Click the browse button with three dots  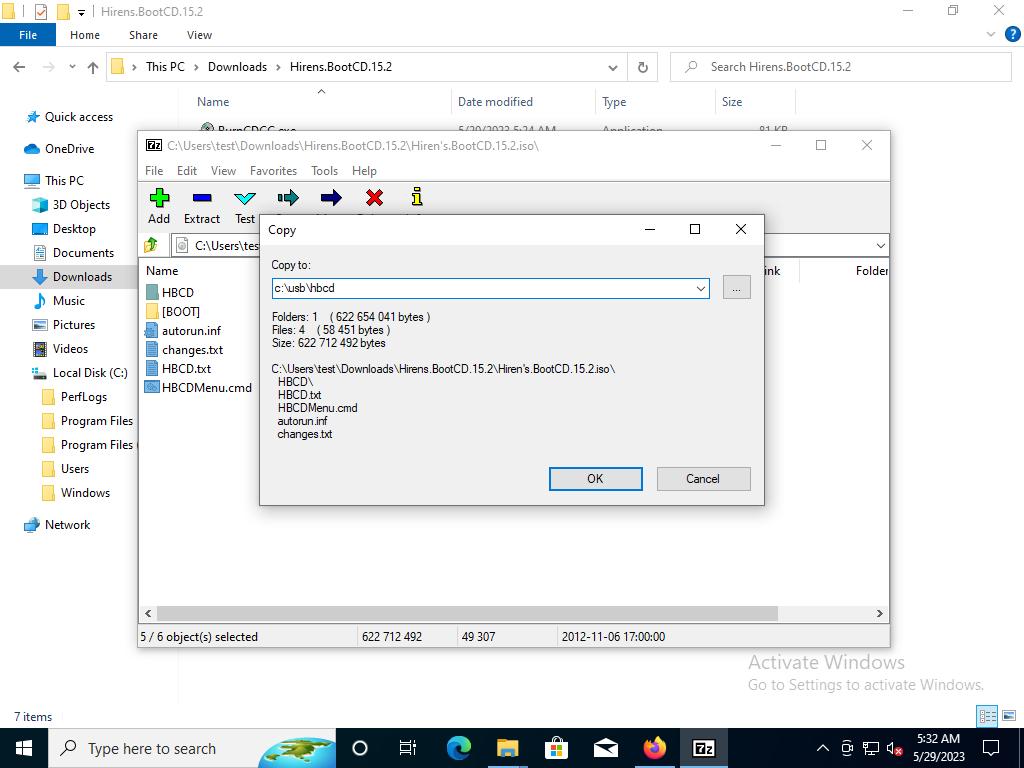click(736, 288)
